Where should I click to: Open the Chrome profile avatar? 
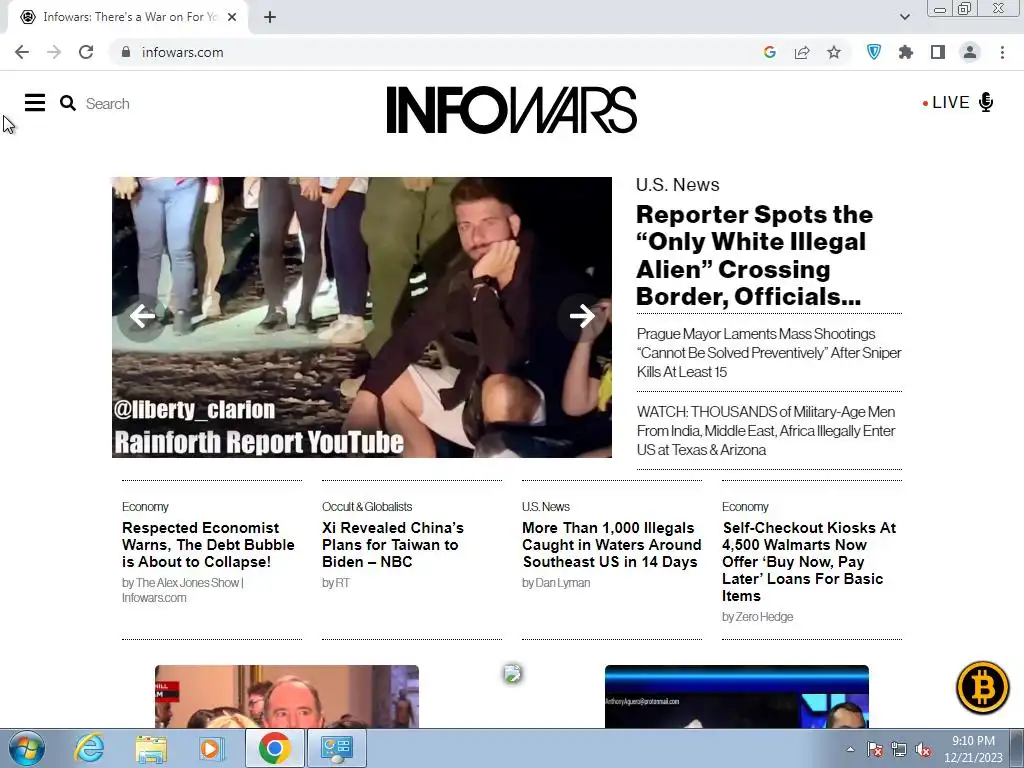970,52
